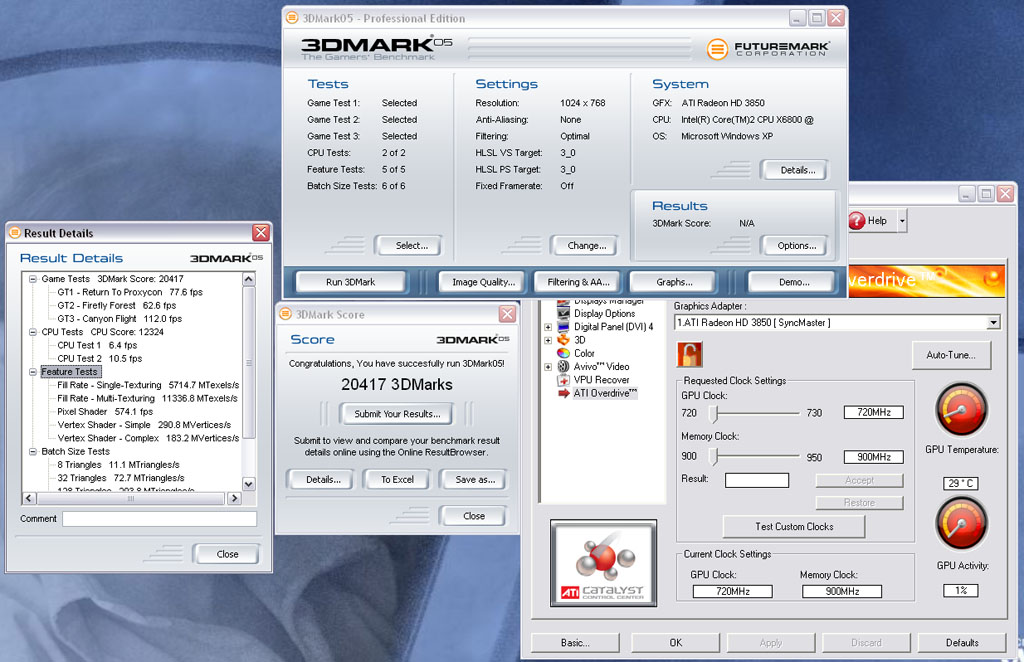Export the score with To Excel
The height and width of the screenshot is (662, 1024).
397,479
